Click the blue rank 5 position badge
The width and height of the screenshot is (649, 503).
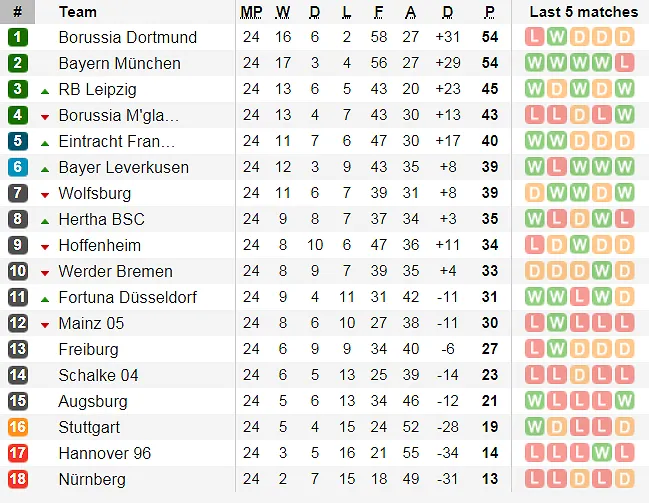[x=17, y=141]
